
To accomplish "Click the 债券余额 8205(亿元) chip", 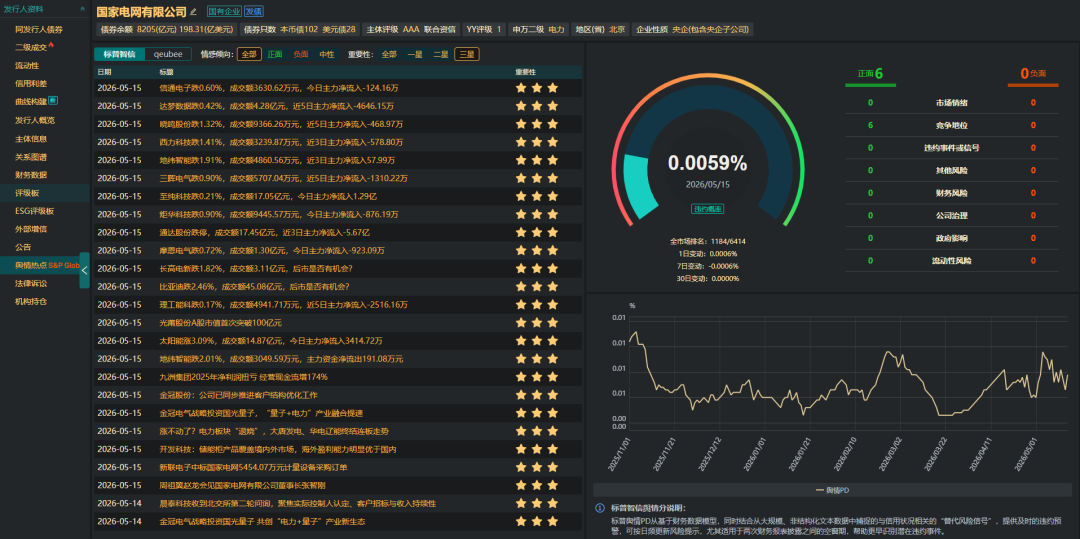I will click(167, 30).
